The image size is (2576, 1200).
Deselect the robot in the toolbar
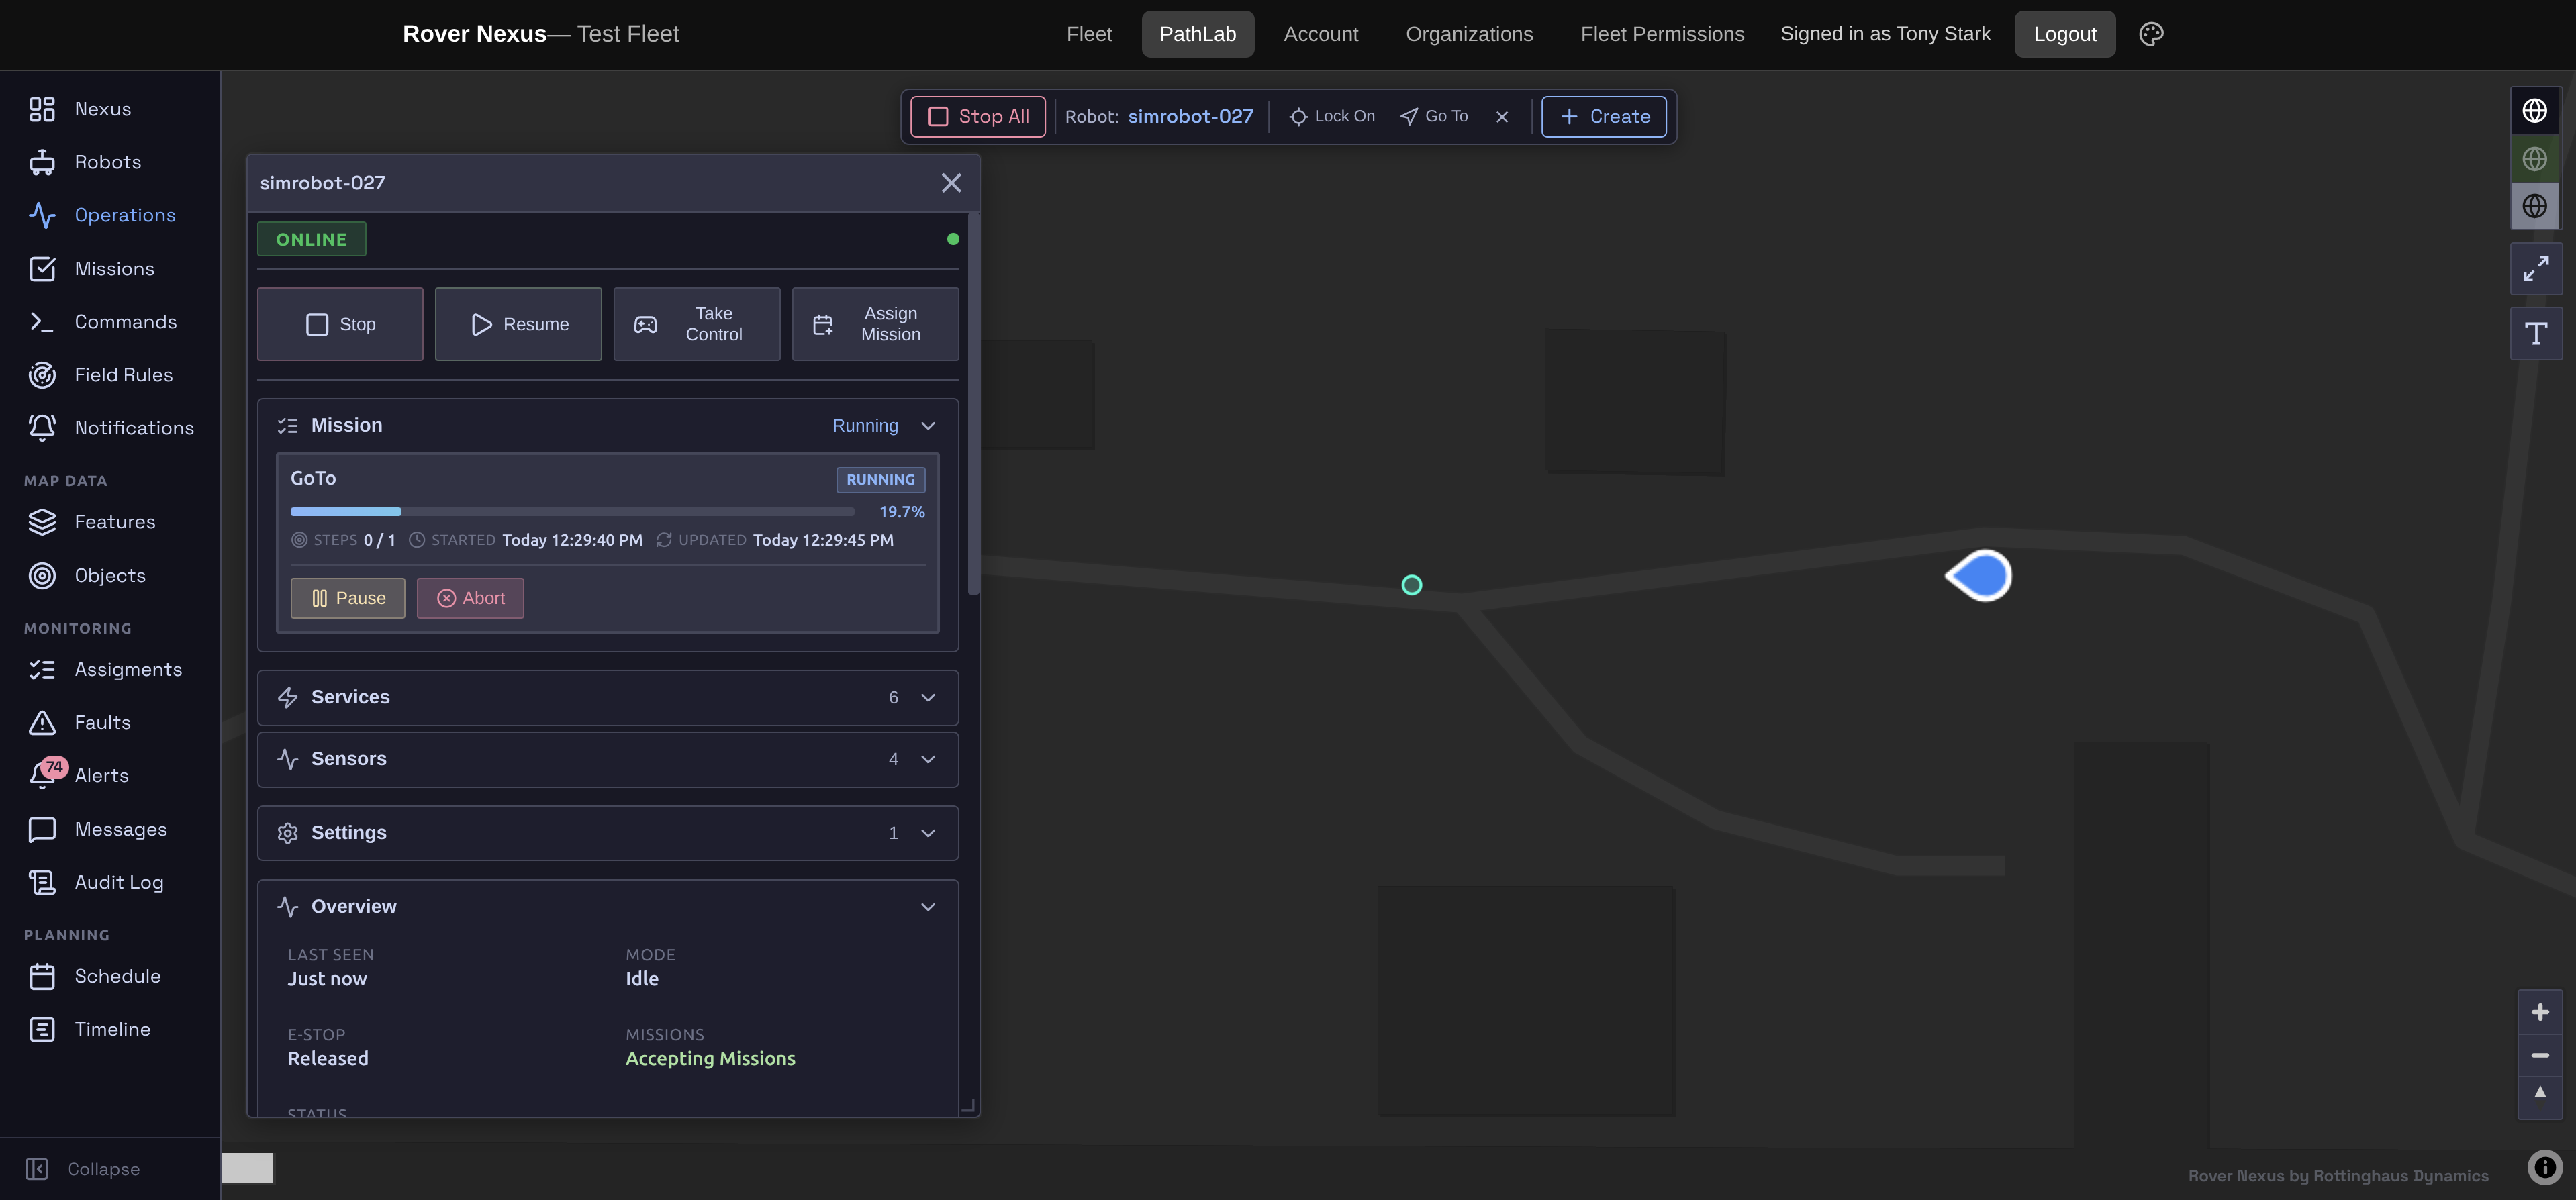[x=1502, y=117]
